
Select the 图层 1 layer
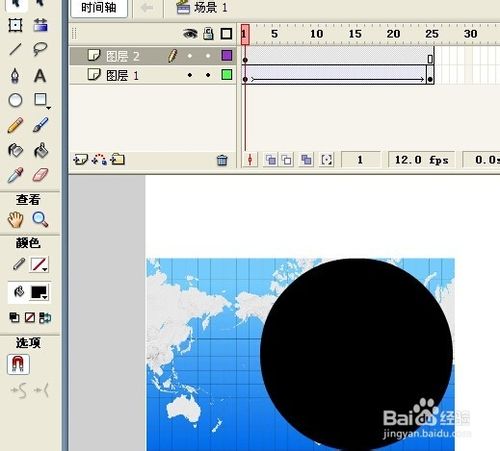coord(153,75)
